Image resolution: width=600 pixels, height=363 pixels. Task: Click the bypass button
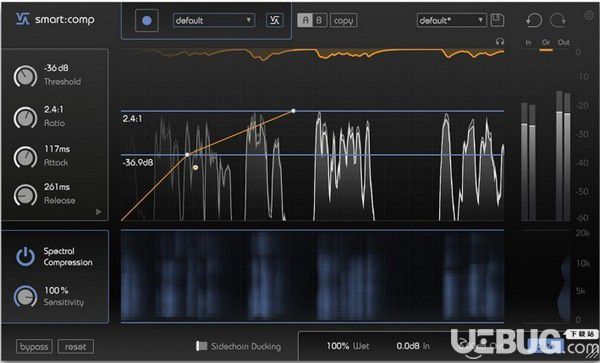click(34, 347)
